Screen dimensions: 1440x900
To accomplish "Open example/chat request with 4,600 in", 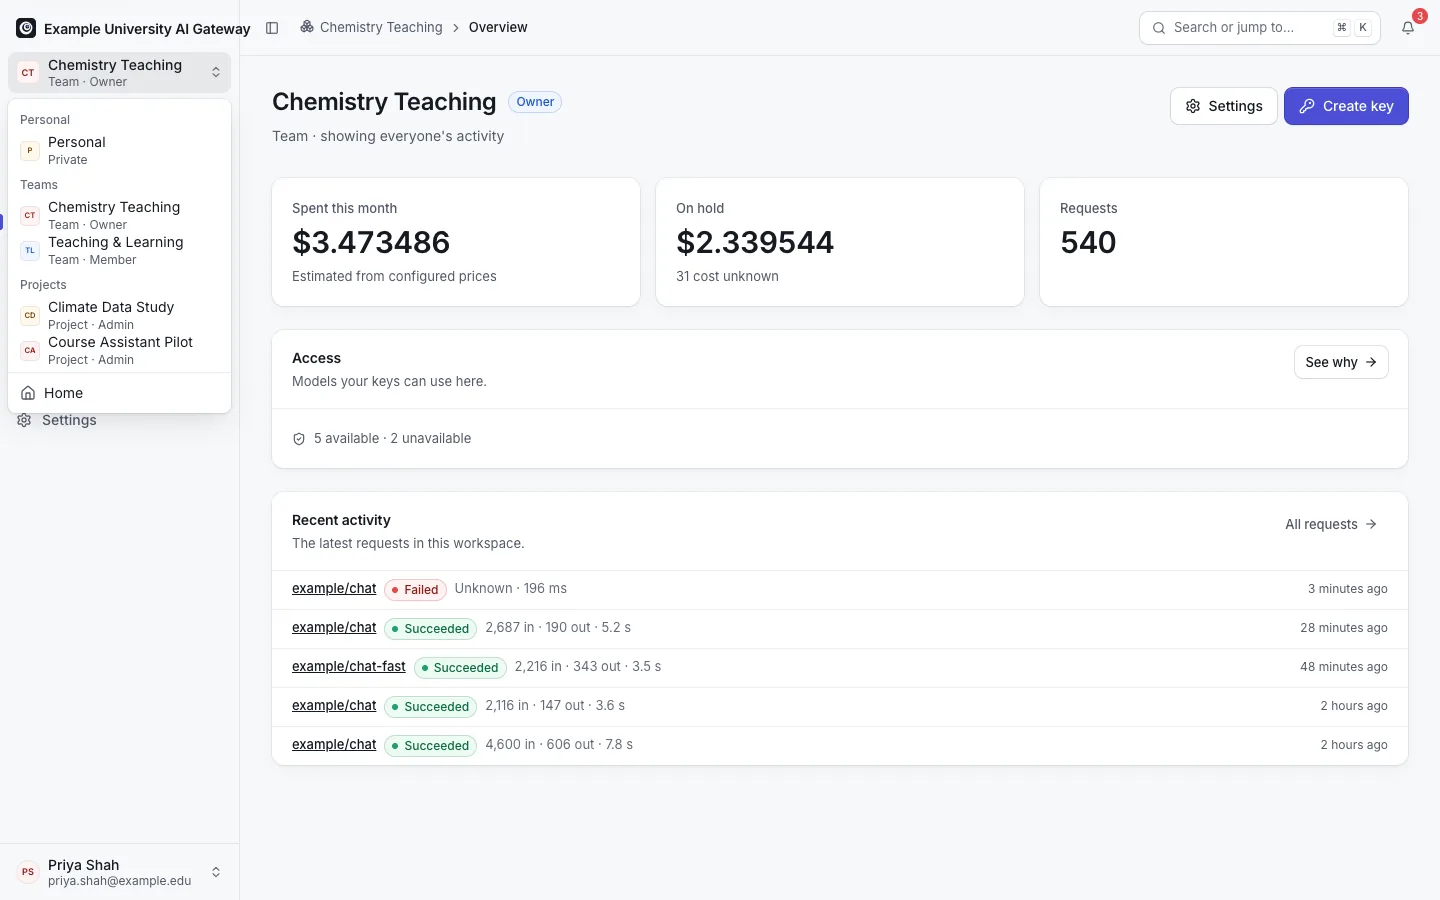I will click(334, 745).
